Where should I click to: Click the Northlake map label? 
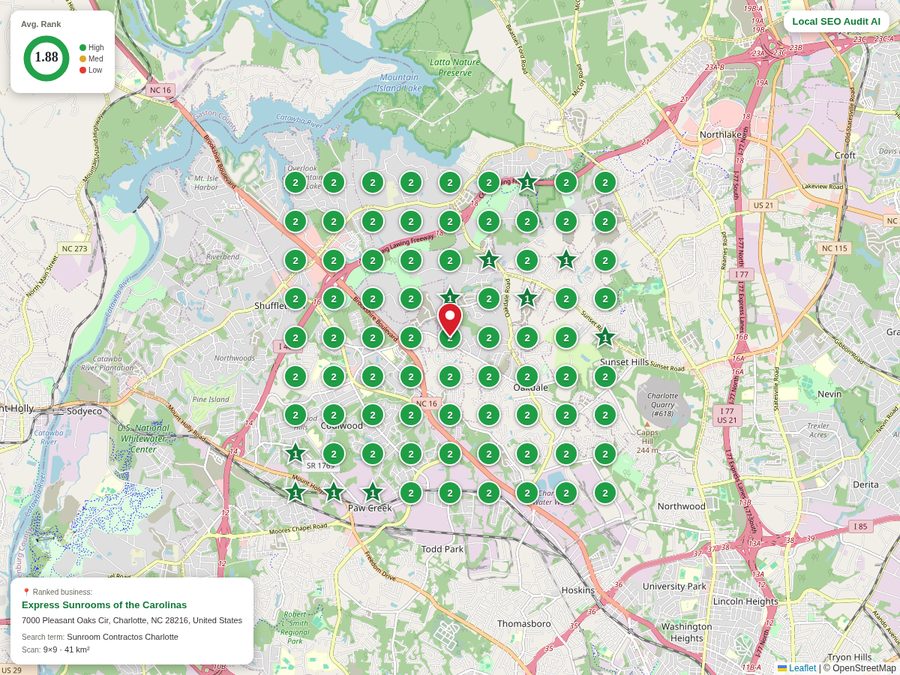[x=720, y=134]
